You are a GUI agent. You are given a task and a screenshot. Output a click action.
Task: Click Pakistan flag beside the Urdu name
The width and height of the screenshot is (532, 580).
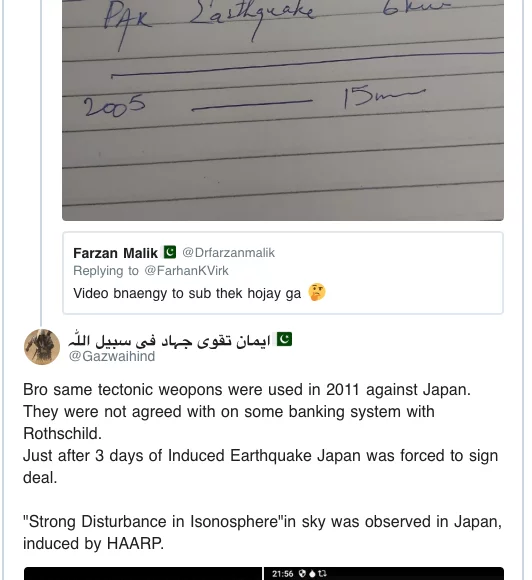(x=284, y=339)
